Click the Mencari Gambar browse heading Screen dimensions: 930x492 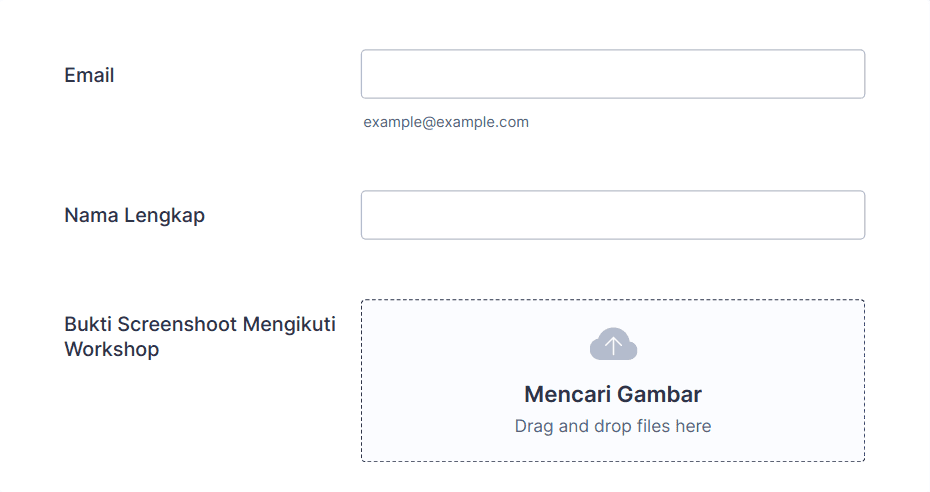tap(613, 394)
